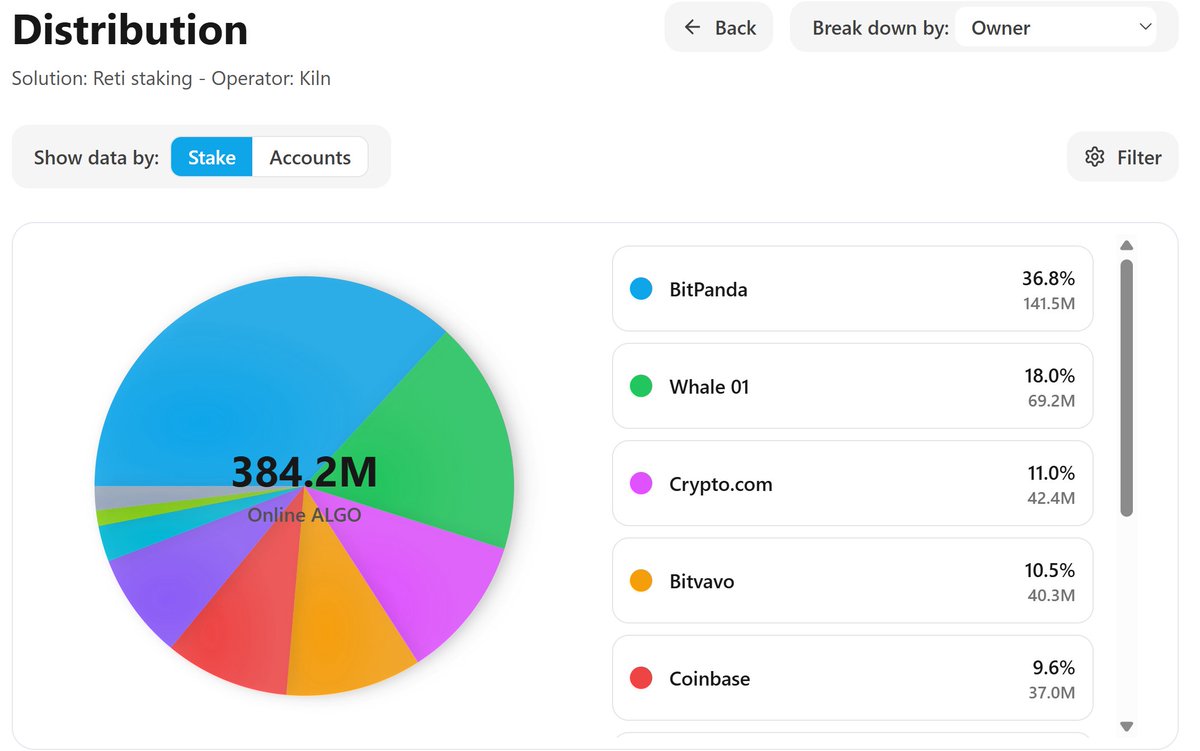Screen dimensions: 1200x751
Task: Click the 69.2M Whale 01 amount
Action: (x=1052, y=399)
